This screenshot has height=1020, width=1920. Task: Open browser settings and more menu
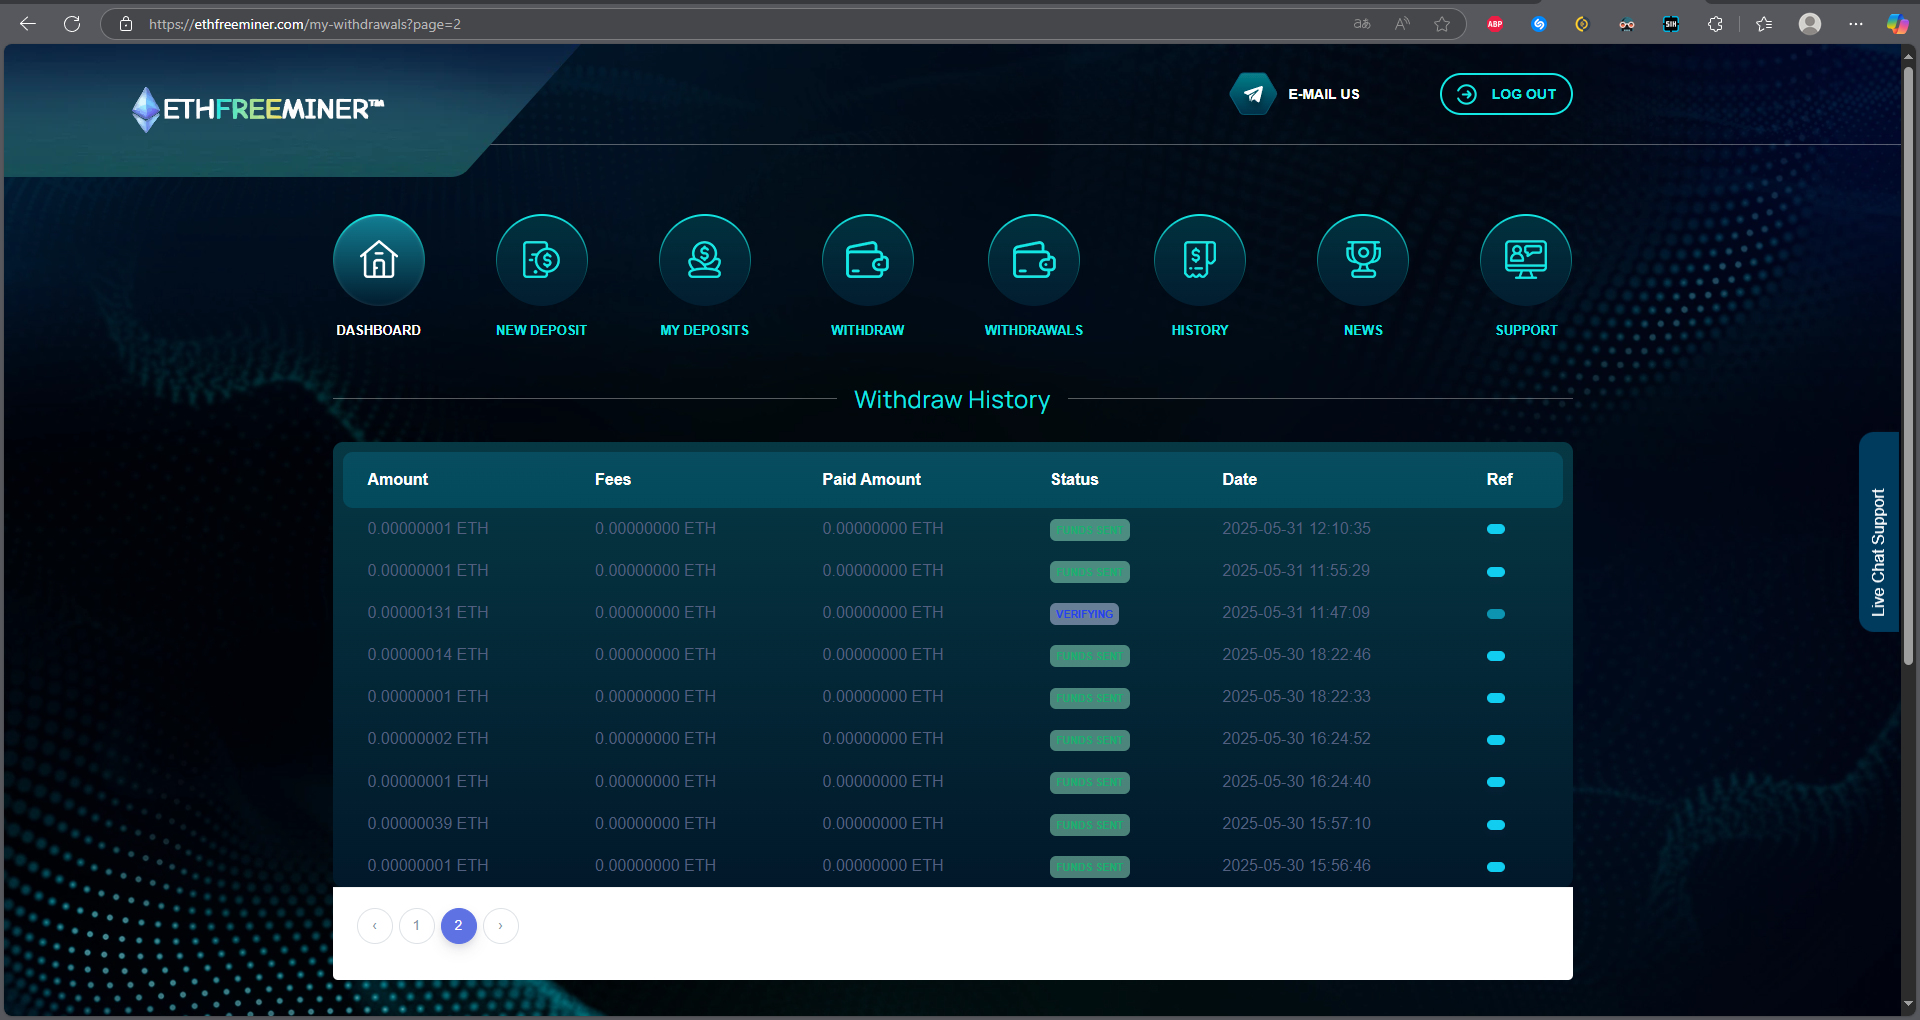pyautogui.click(x=1856, y=24)
